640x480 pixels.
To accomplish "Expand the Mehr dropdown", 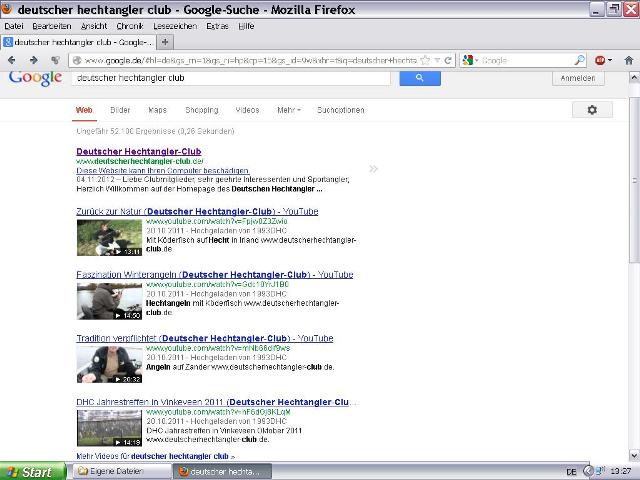I will (289, 110).
